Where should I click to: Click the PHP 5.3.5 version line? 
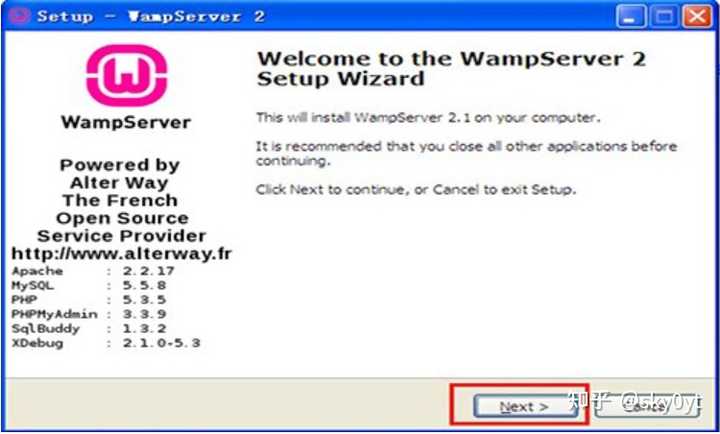(89, 300)
